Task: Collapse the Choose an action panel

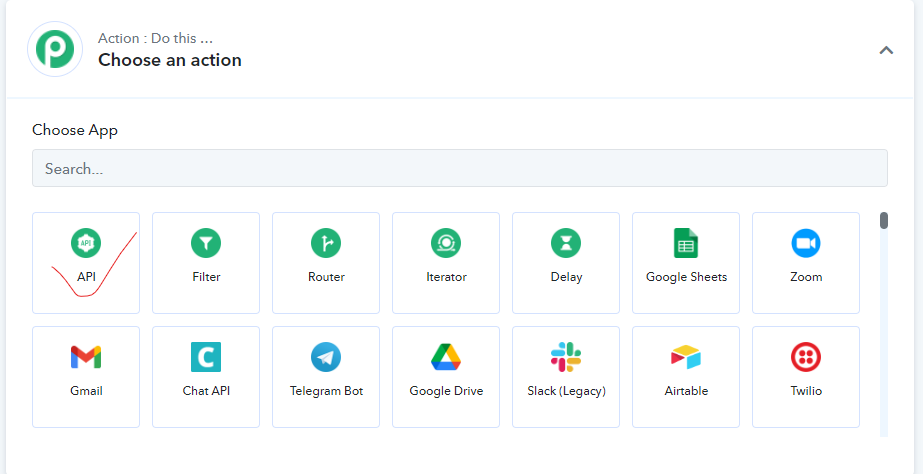Action: coord(886,50)
